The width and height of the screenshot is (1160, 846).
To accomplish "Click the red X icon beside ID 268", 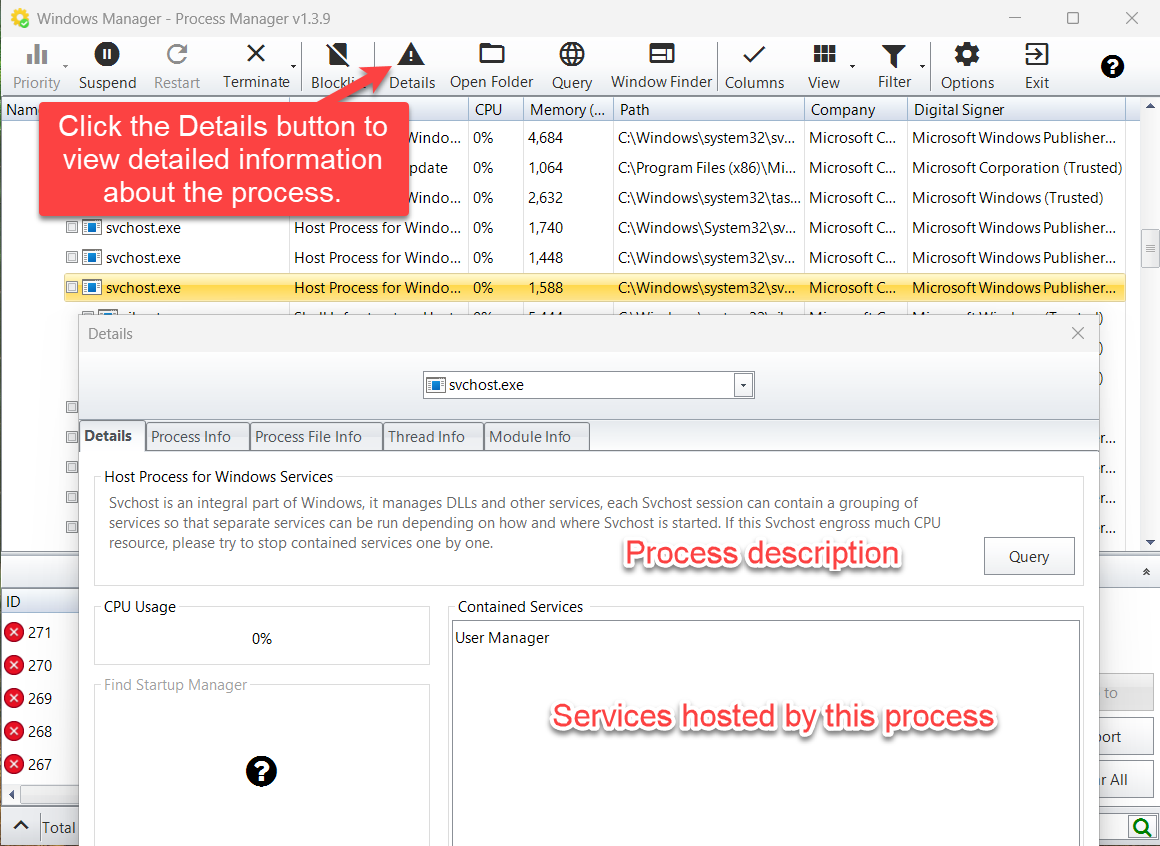I will tap(14, 731).
